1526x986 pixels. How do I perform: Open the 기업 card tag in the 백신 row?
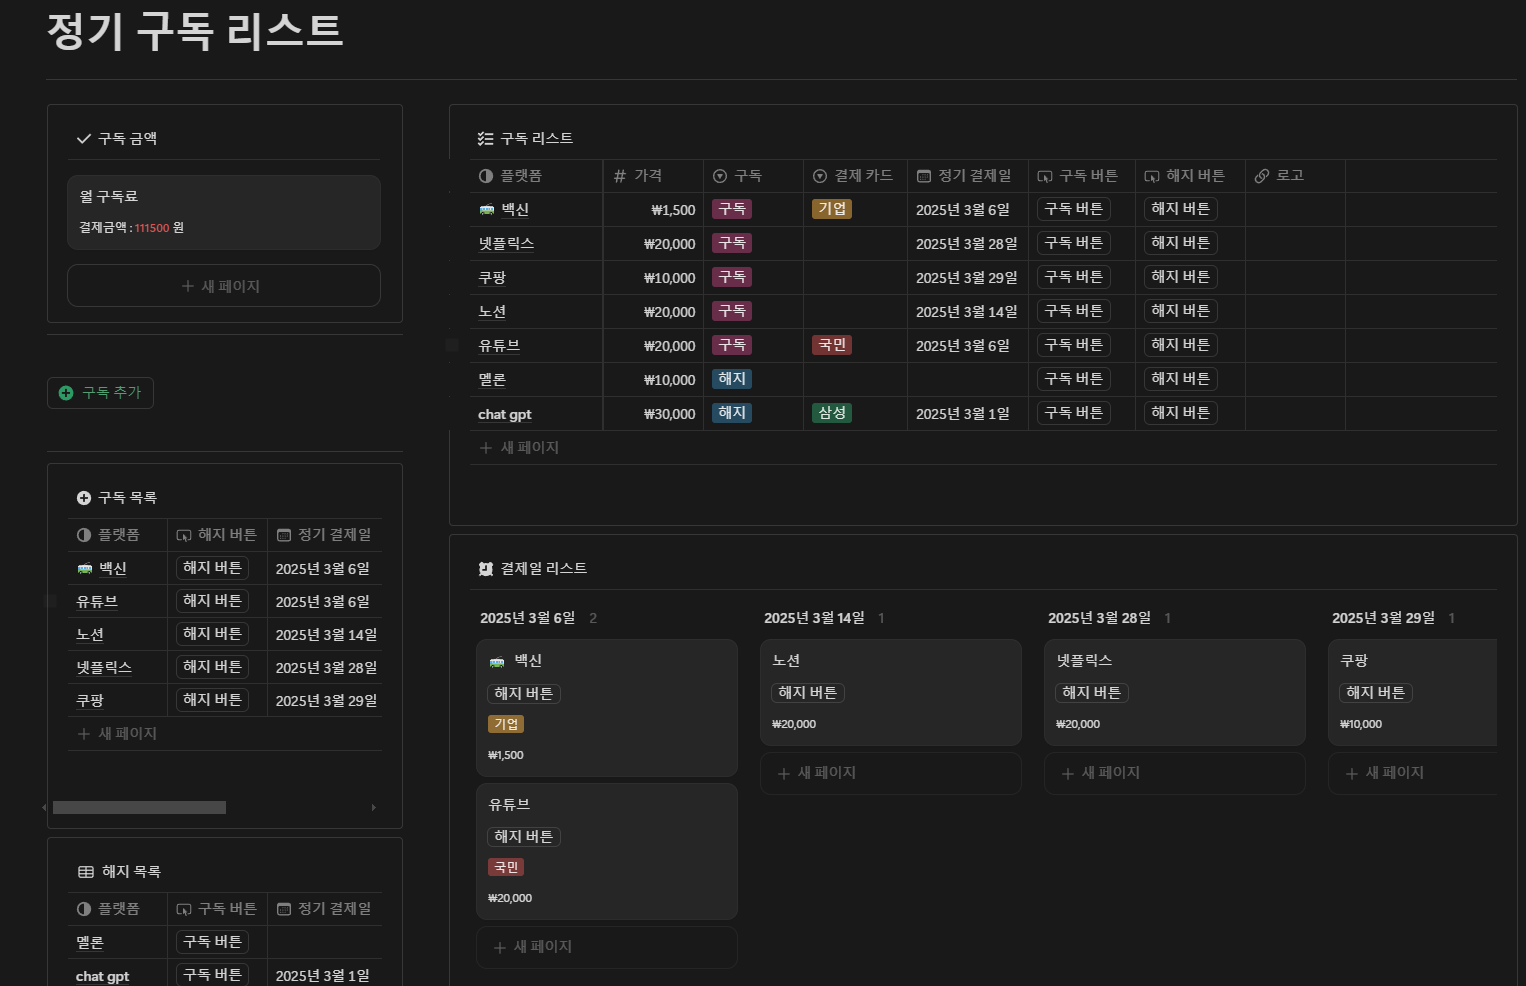coord(832,209)
